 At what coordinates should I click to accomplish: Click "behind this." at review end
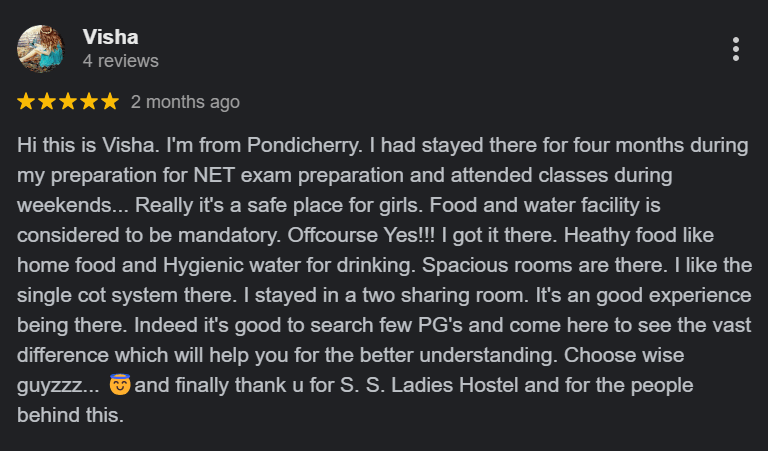tap(70, 415)
